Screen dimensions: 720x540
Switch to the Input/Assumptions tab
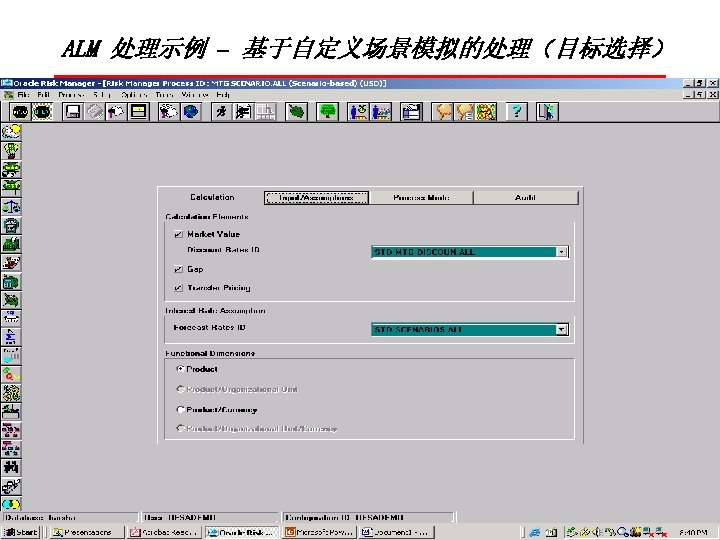click(316, 197)
